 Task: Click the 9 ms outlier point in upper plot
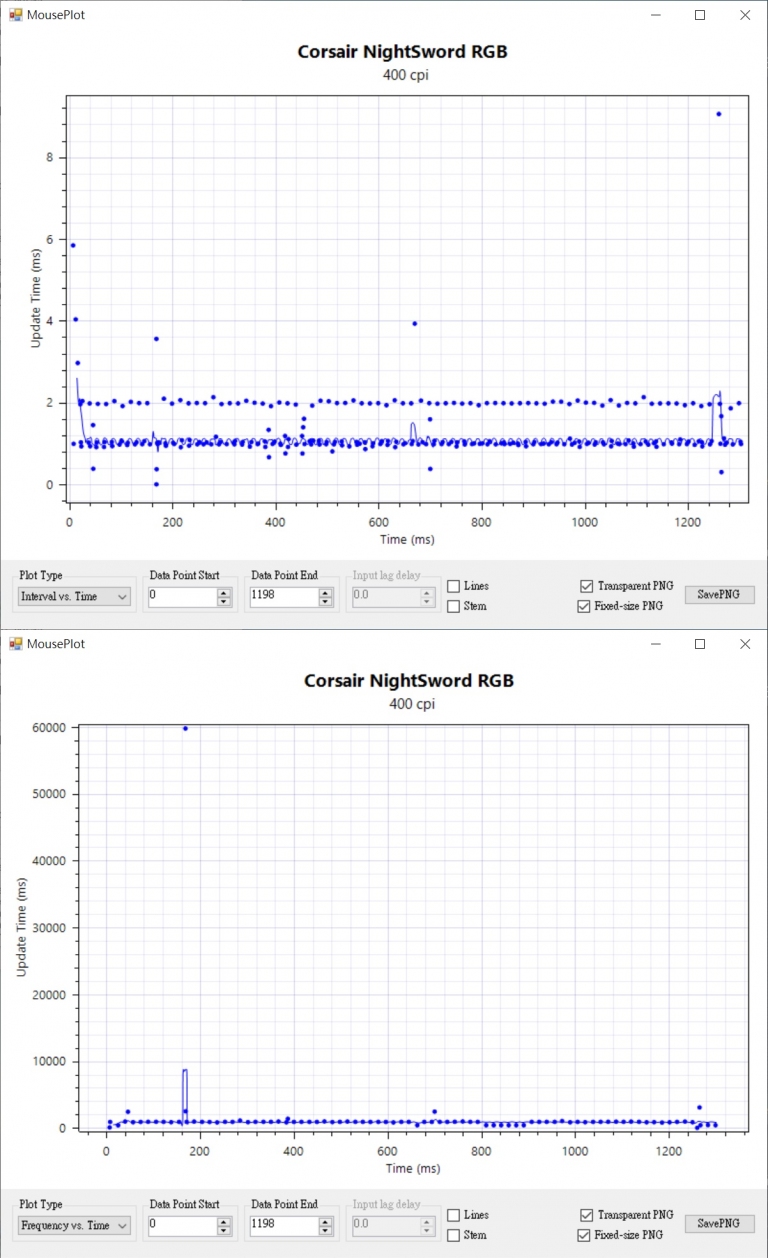click(x=718, y=114)
